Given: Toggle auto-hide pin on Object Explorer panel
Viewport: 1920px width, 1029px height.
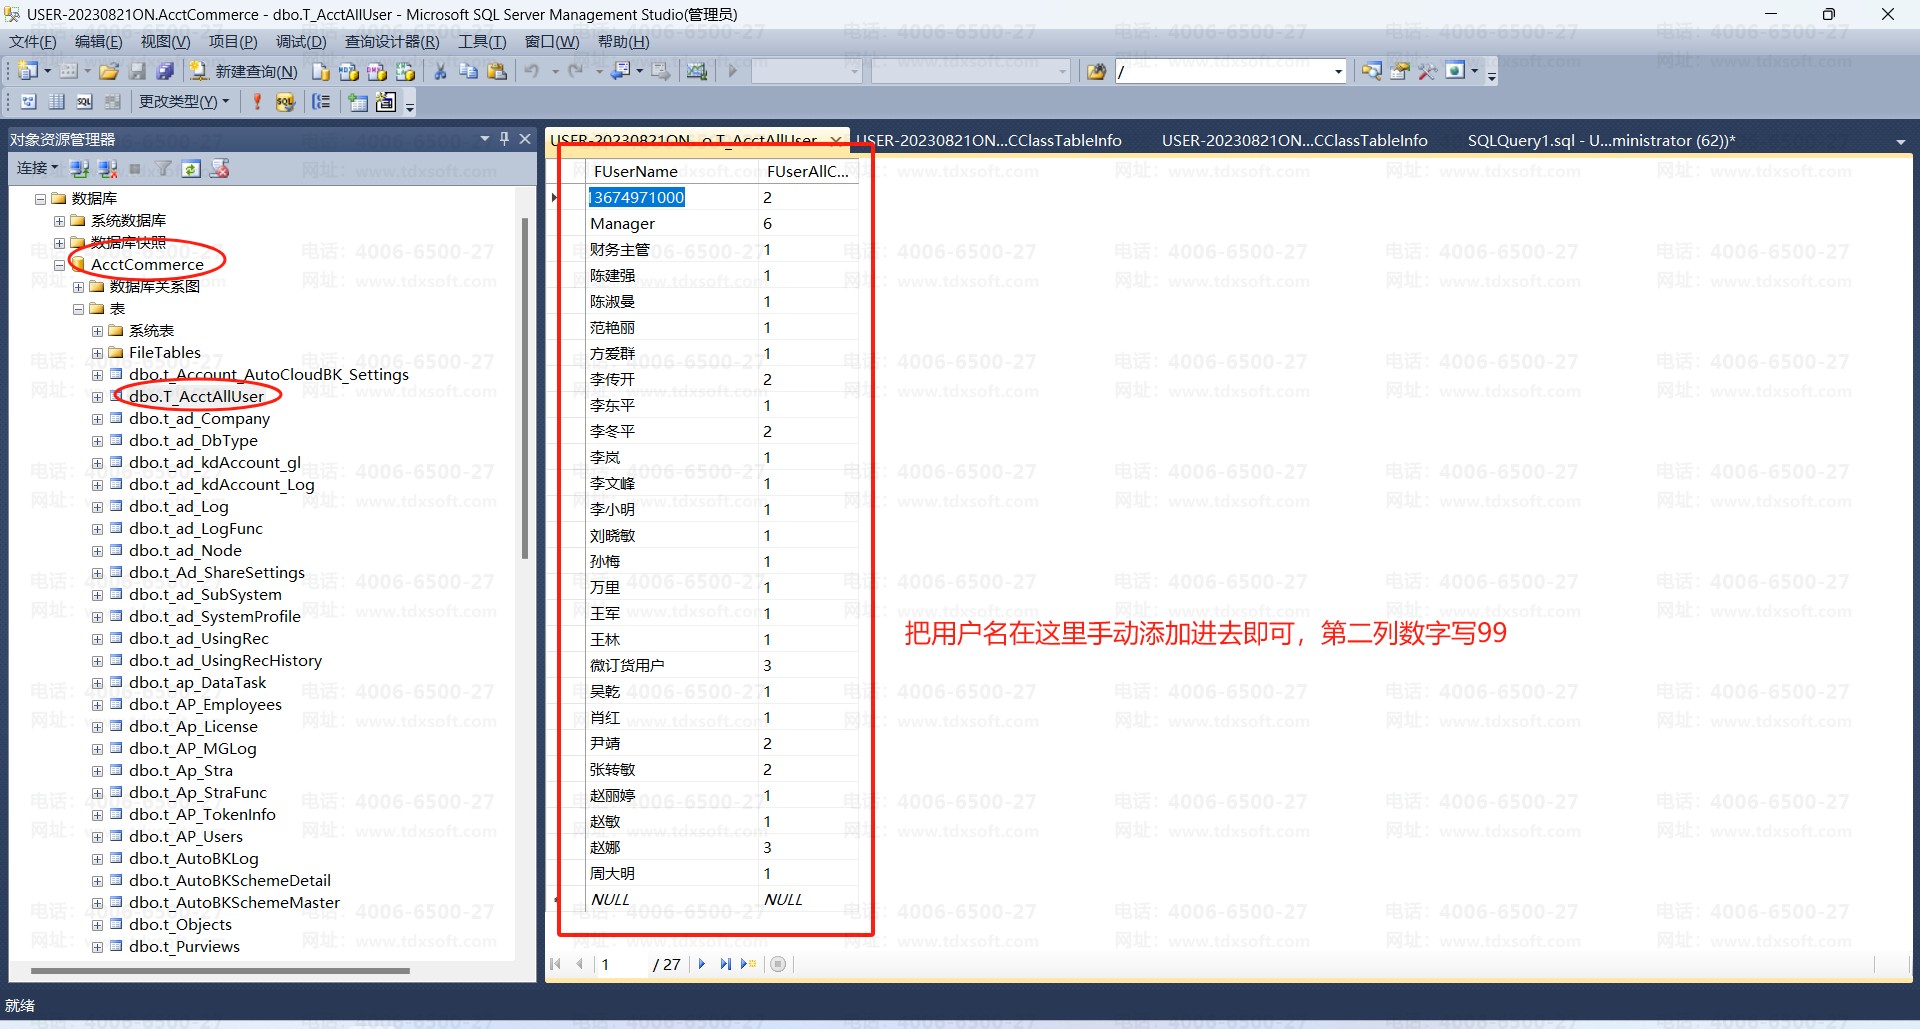Looking at the screenshot, I should coord(504,139).
